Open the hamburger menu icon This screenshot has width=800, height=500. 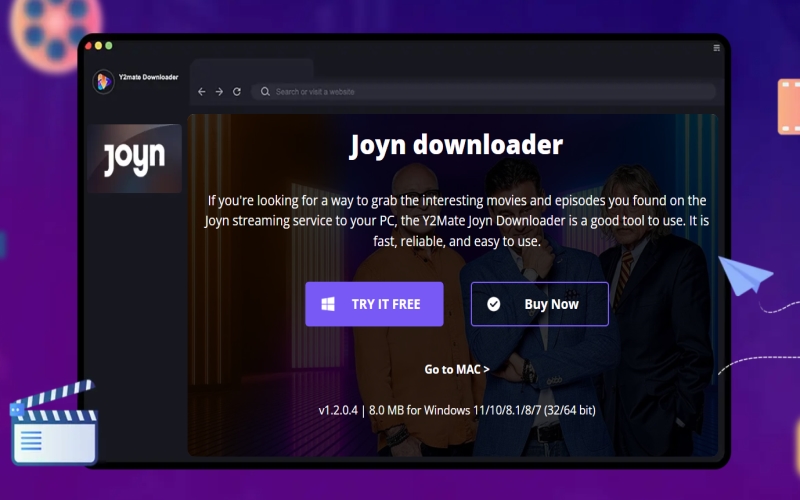(716, 48)
